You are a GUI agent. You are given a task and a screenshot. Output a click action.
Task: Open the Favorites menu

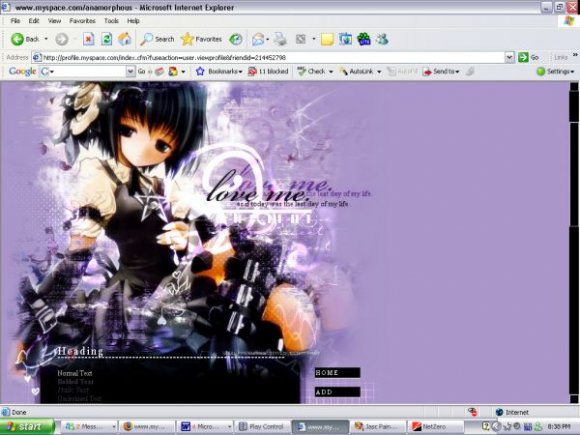click(82, 21)
